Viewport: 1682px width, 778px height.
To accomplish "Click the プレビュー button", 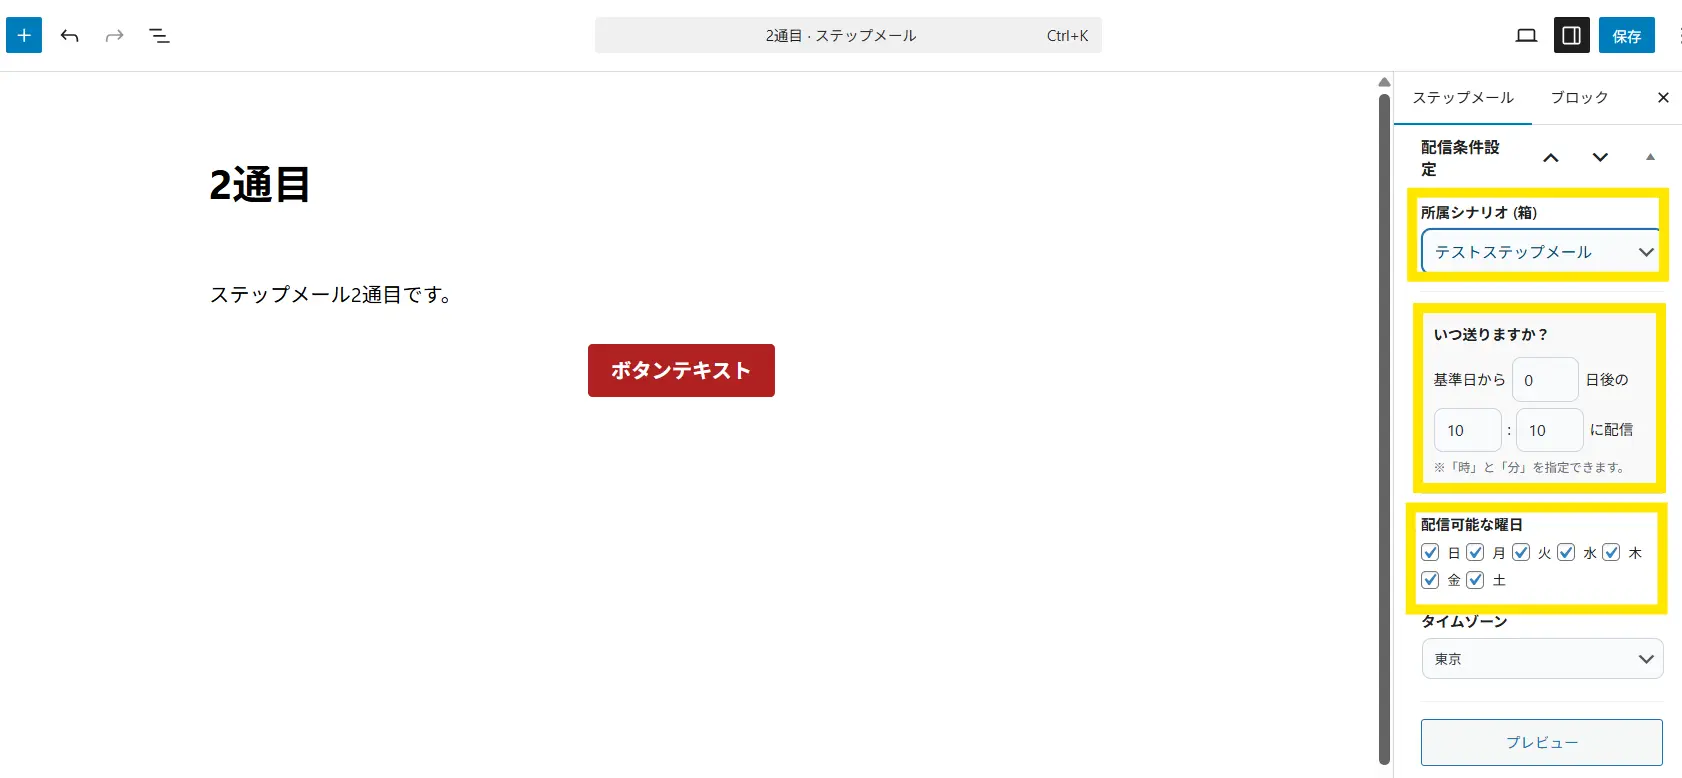I will tap(1541, 743).
